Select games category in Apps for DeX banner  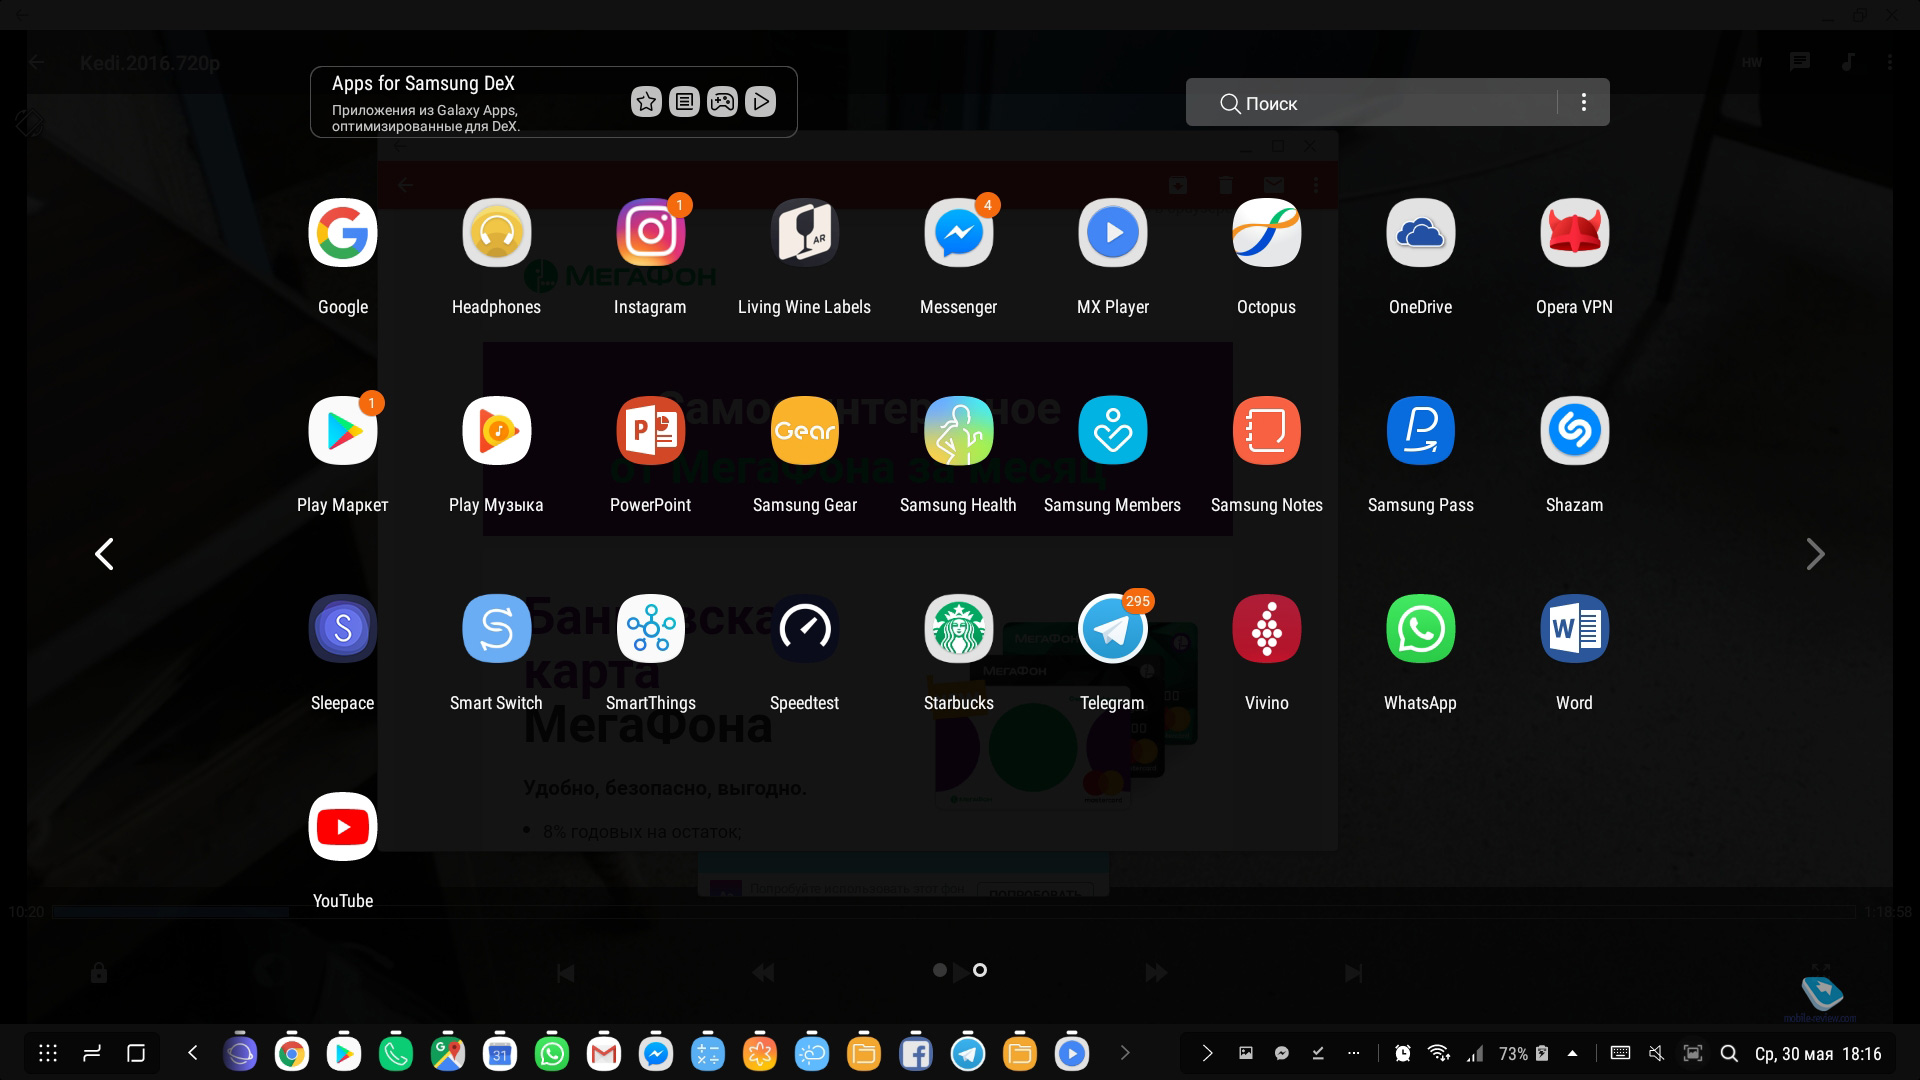point(722,101)
